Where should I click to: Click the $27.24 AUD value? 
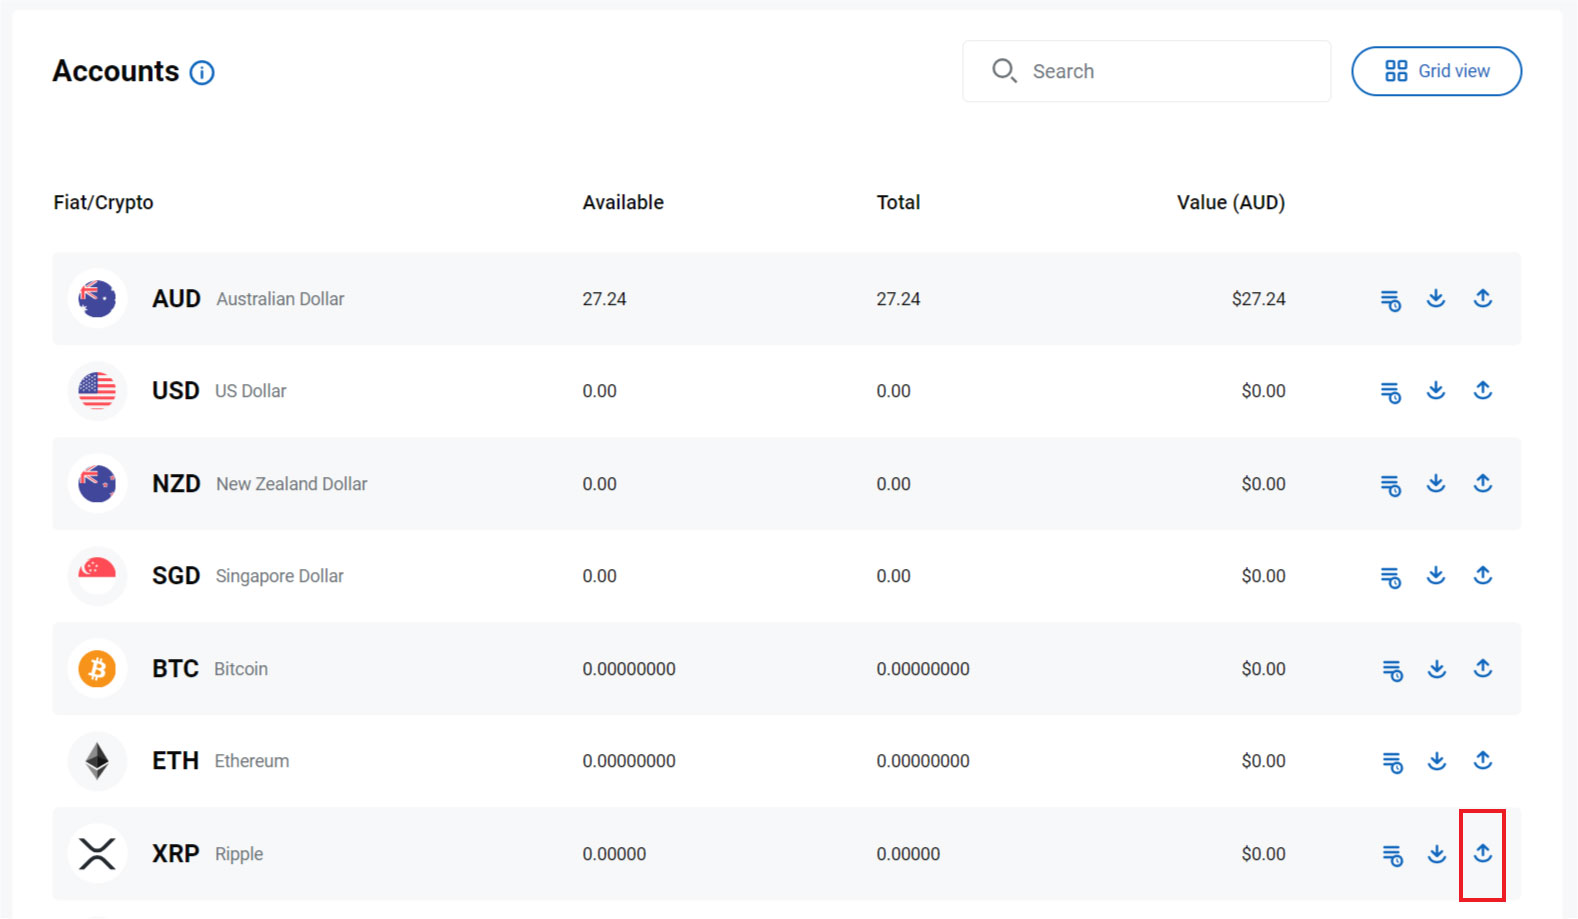coord(1259,298)
